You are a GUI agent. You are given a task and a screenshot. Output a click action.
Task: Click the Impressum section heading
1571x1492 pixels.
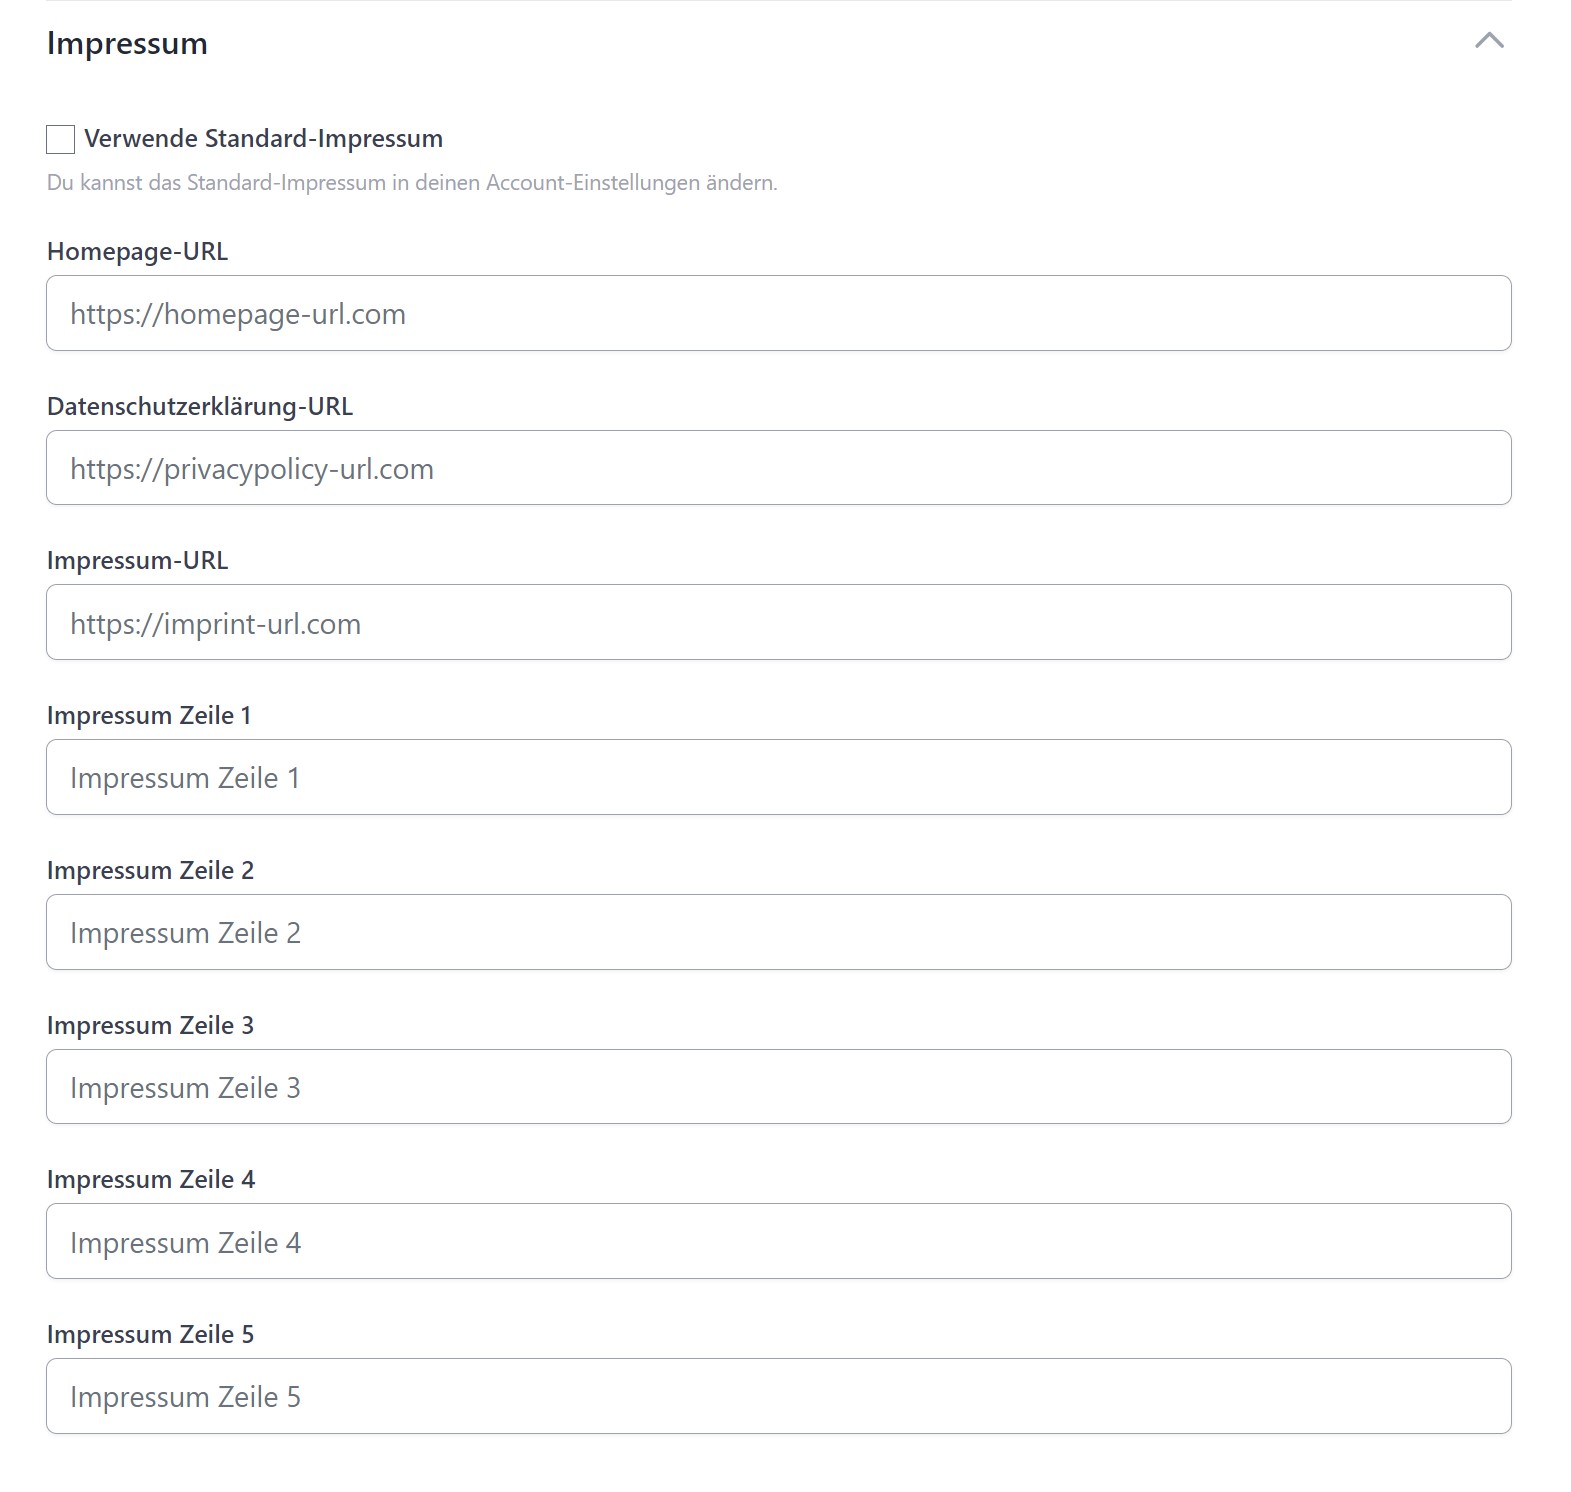click(x=127, y=44)
